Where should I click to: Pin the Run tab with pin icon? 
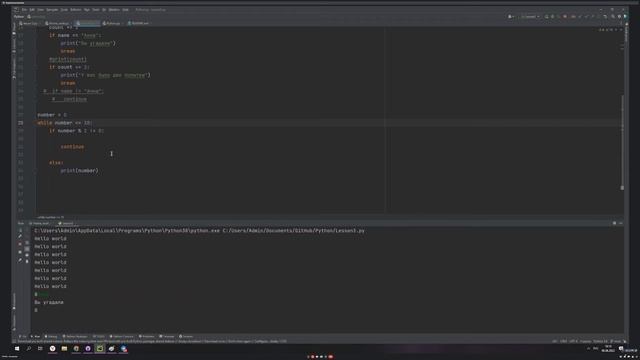(x=20, y=260)
